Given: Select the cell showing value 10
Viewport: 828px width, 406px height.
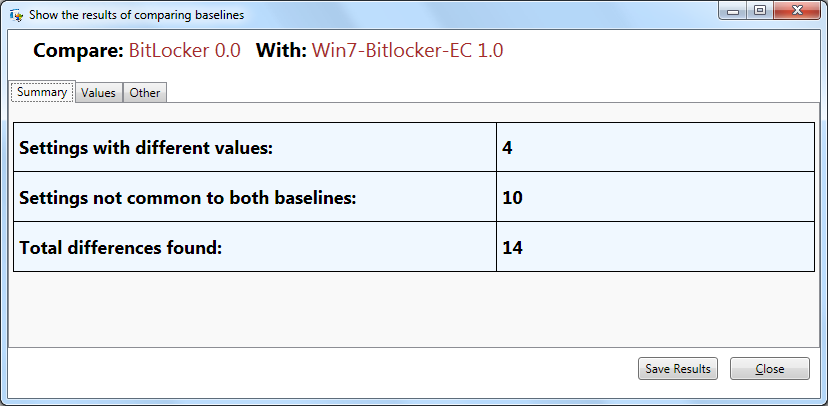Looking at the screenshot, I should 655,197.
